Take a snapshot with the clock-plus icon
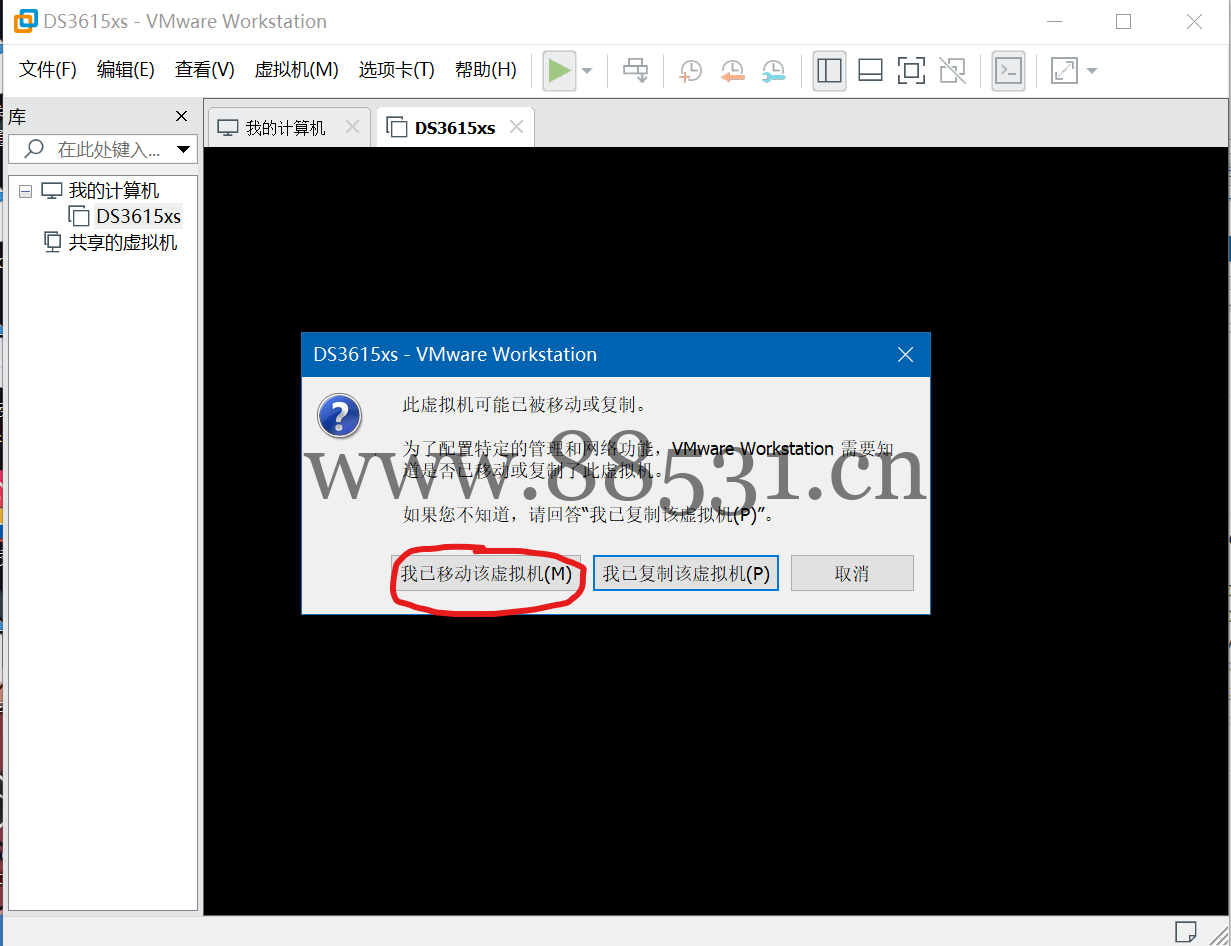1231x946 pixels. click(x=690, y=71)
